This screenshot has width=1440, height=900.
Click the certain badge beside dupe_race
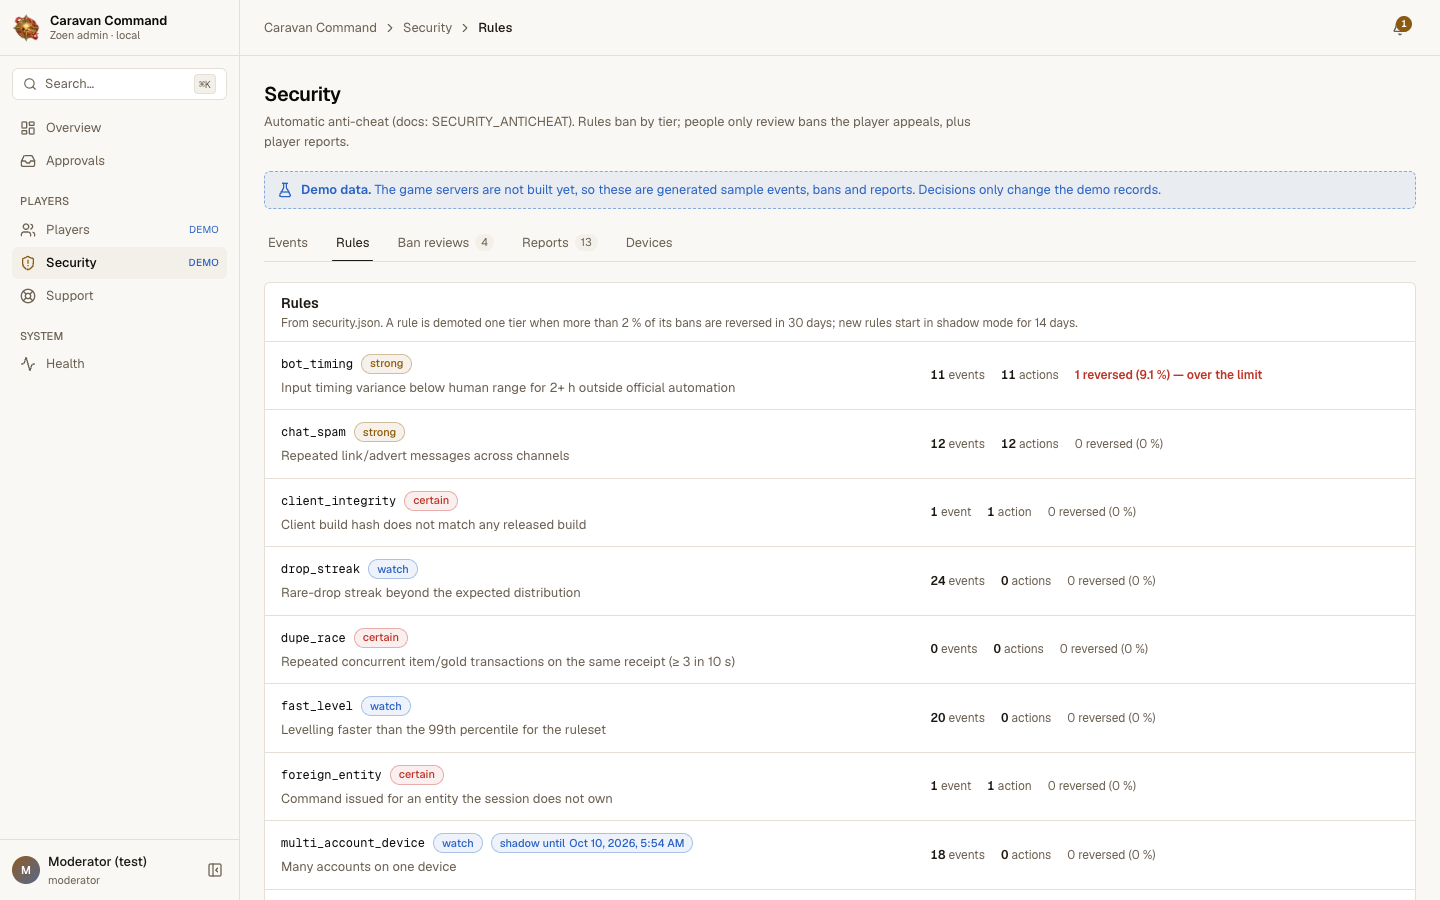(381, 638)
